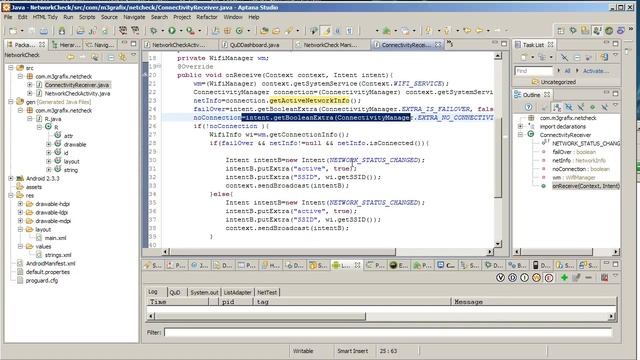The height and width of the screenshot is (360, 640).
Task: Toggle LogCat Verbose level filter V
Action: (x=500, y=278)
